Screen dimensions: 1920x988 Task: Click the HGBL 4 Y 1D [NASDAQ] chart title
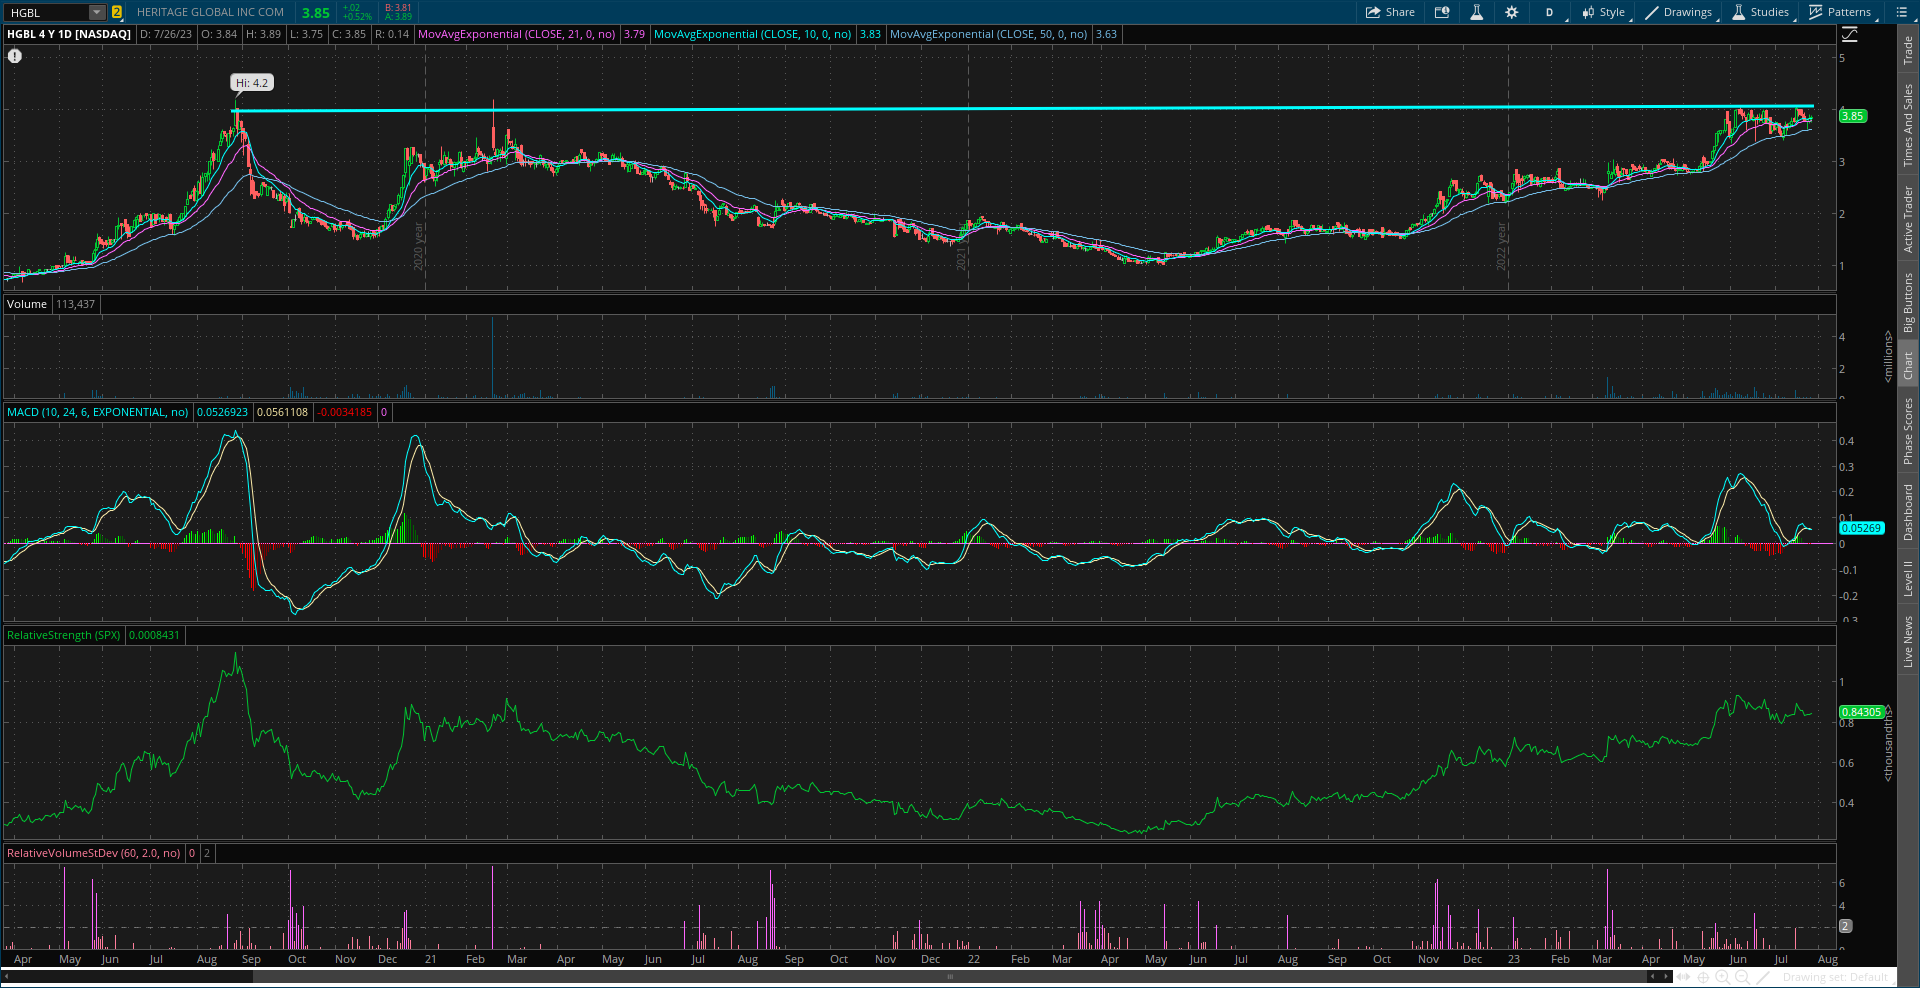69,34
